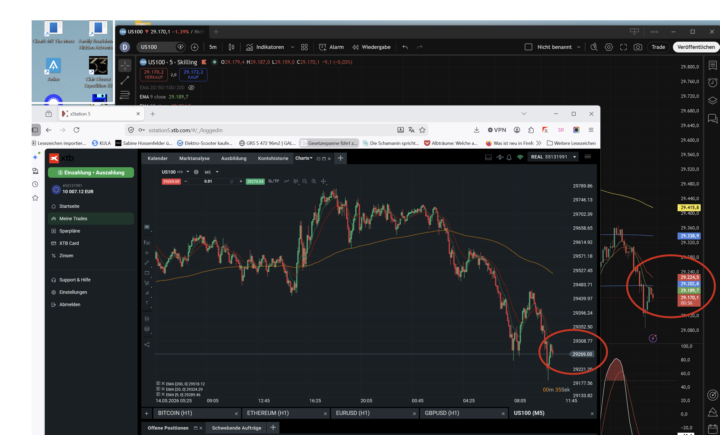Open Meine Trades in xtb sidebar
This screenshot has height=435, width=720.
[91, 219]
